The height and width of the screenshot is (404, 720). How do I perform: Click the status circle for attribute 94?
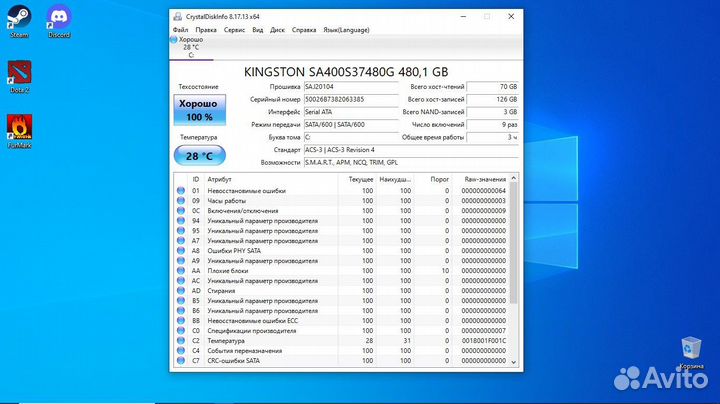[181, 221]
